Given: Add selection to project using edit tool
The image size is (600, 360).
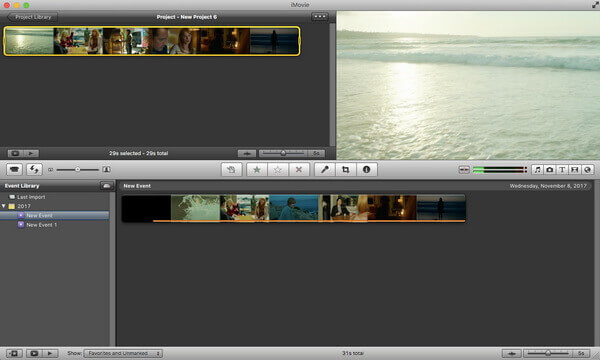Looking at the screenshot, I should (x=232, y=169).
